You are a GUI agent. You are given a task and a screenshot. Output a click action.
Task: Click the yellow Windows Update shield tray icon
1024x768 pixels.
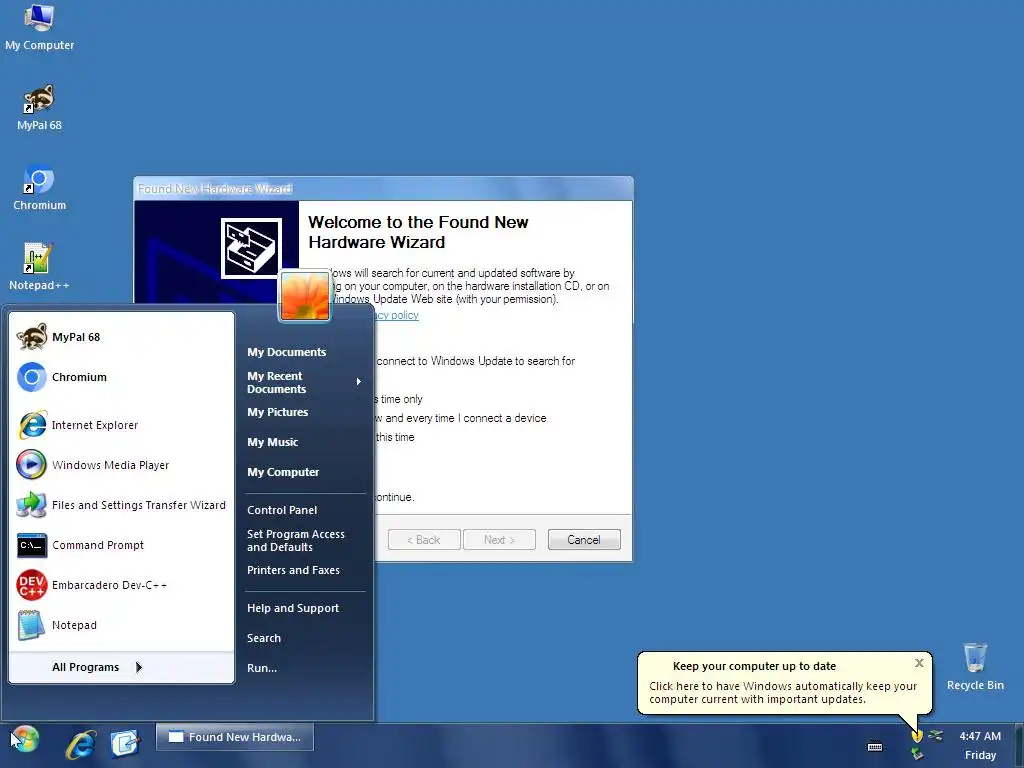pos(917,736)
